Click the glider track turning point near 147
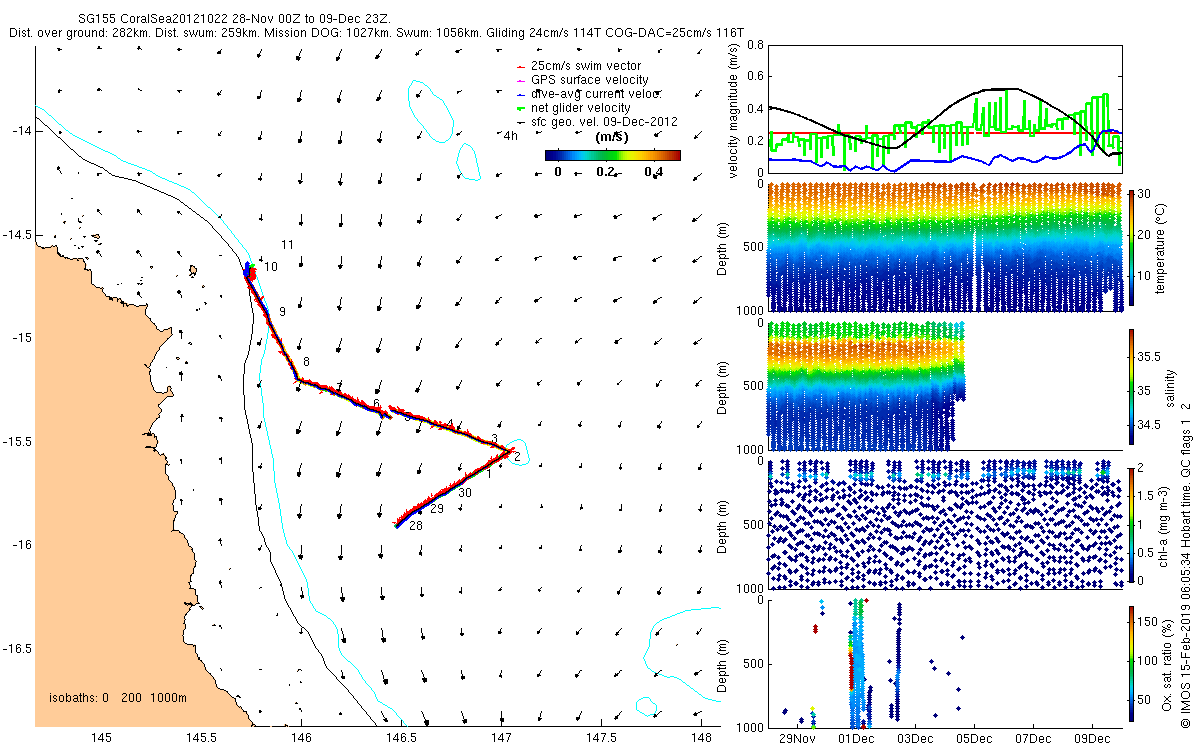This screenshot has width=1200, height=750. (508, 453)
